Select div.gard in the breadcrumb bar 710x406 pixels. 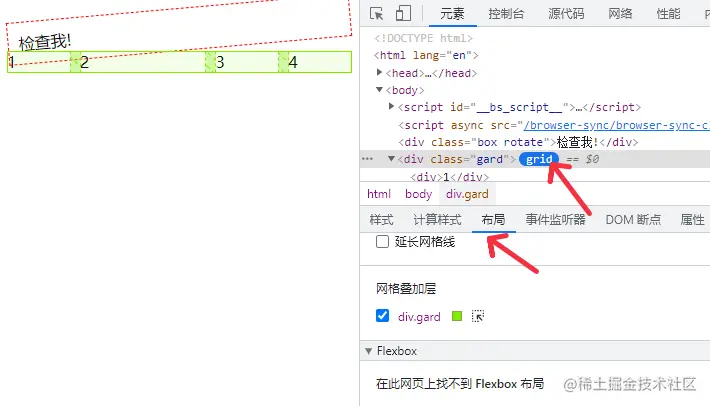[x=467, y=194]
